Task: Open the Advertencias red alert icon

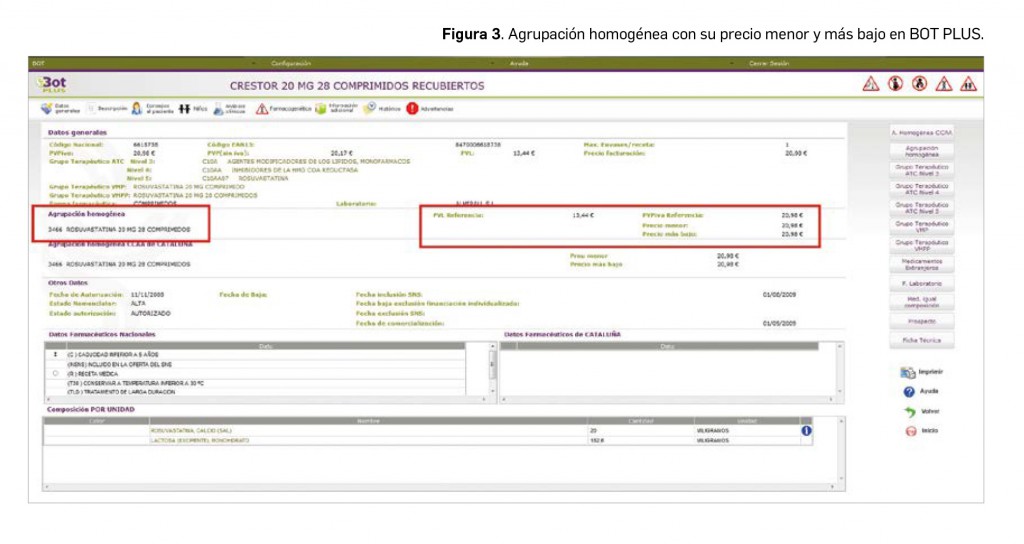Action: (412, 108)
